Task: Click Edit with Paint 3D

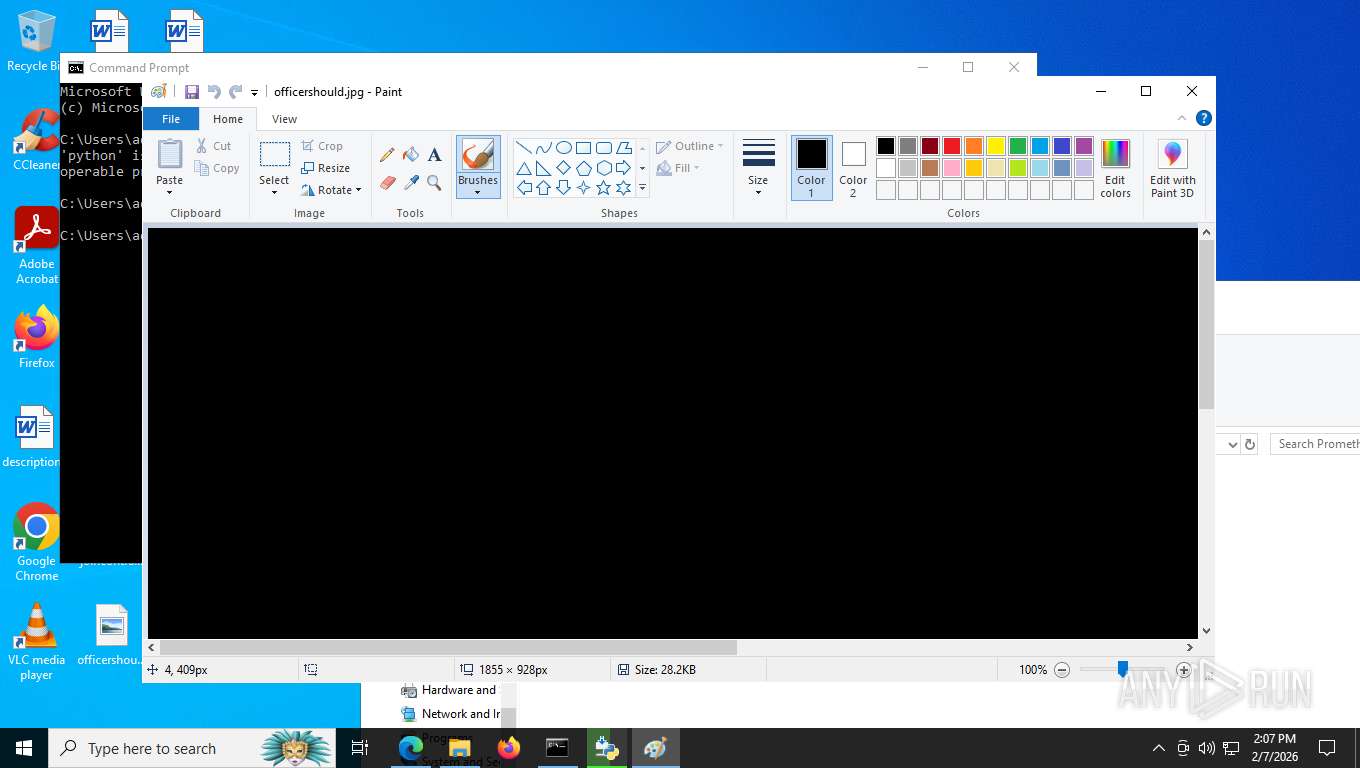Action: pos(1172,168)
